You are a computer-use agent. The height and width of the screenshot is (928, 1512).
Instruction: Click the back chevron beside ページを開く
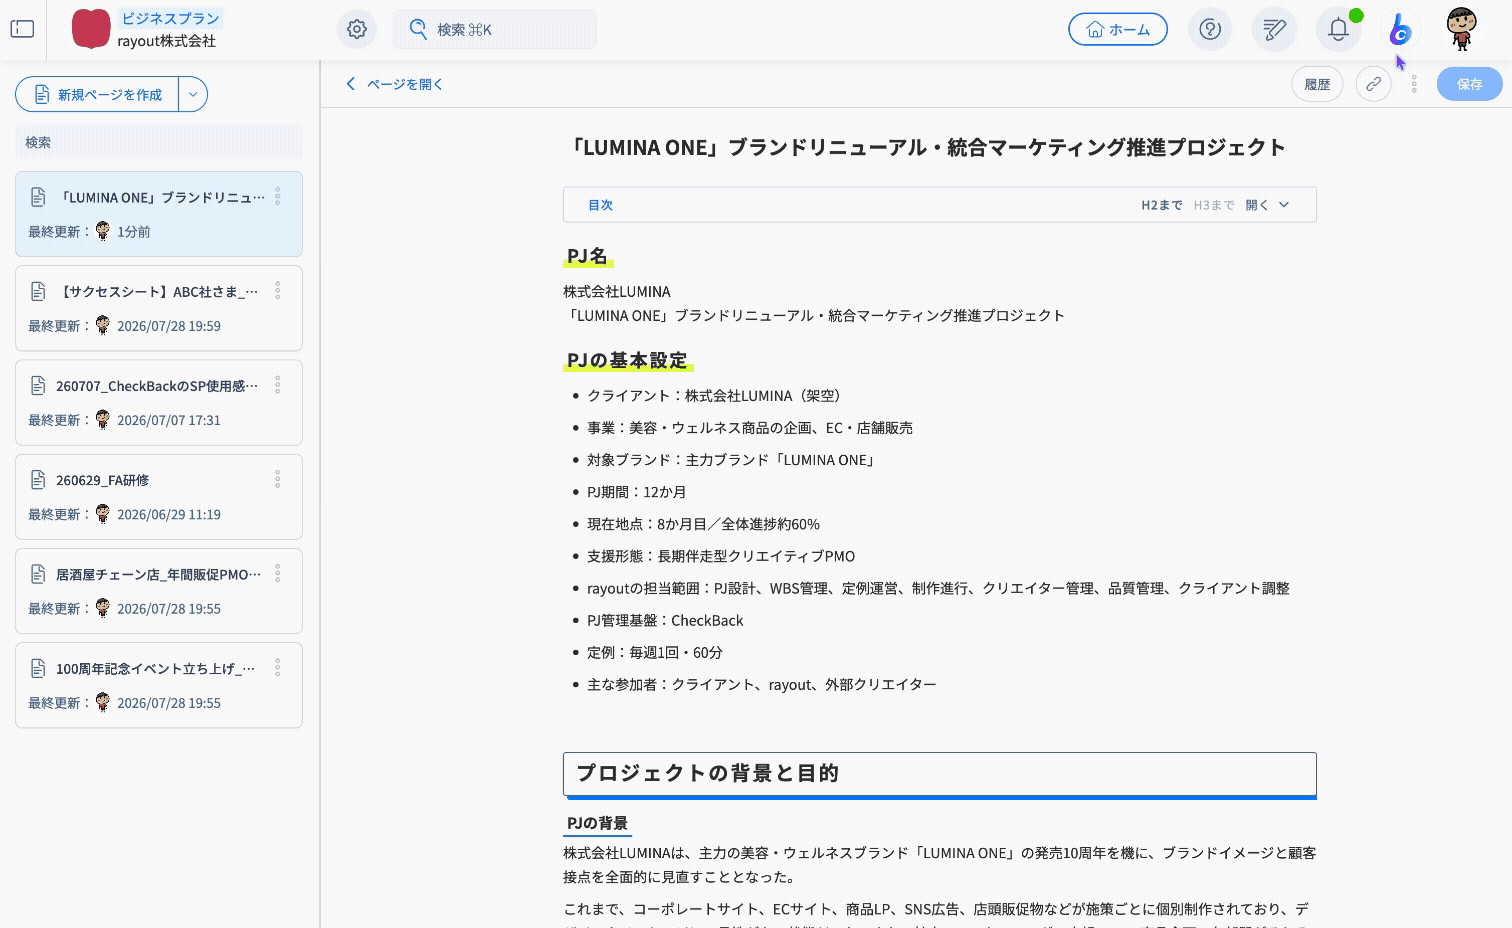coord(350,84)
